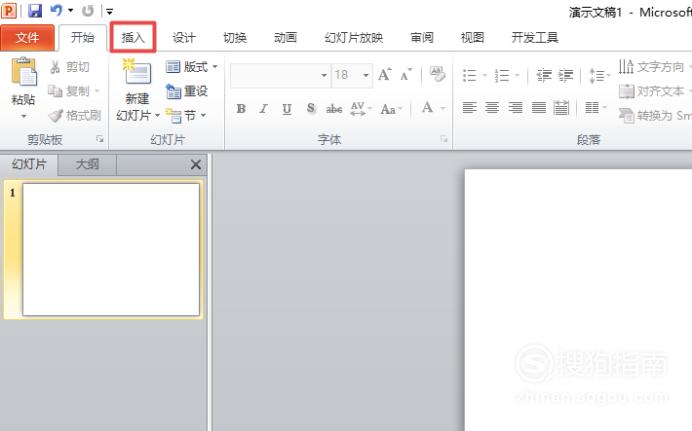Viewport: 692px width, 431px height.
Task: Select slide 1 thumbnail
Action: coord(111,250)
